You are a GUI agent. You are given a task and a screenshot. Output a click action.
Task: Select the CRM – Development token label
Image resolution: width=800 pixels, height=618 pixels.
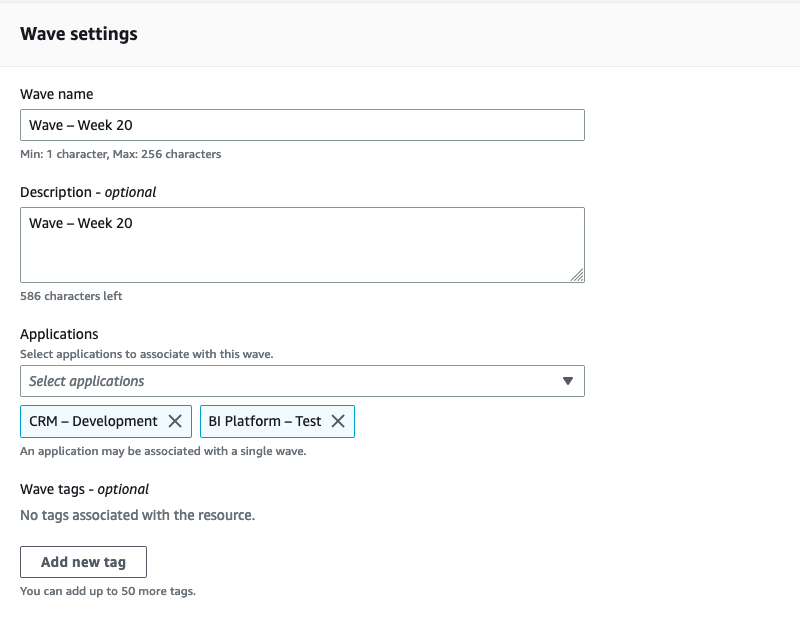click(x=93, y=421)
